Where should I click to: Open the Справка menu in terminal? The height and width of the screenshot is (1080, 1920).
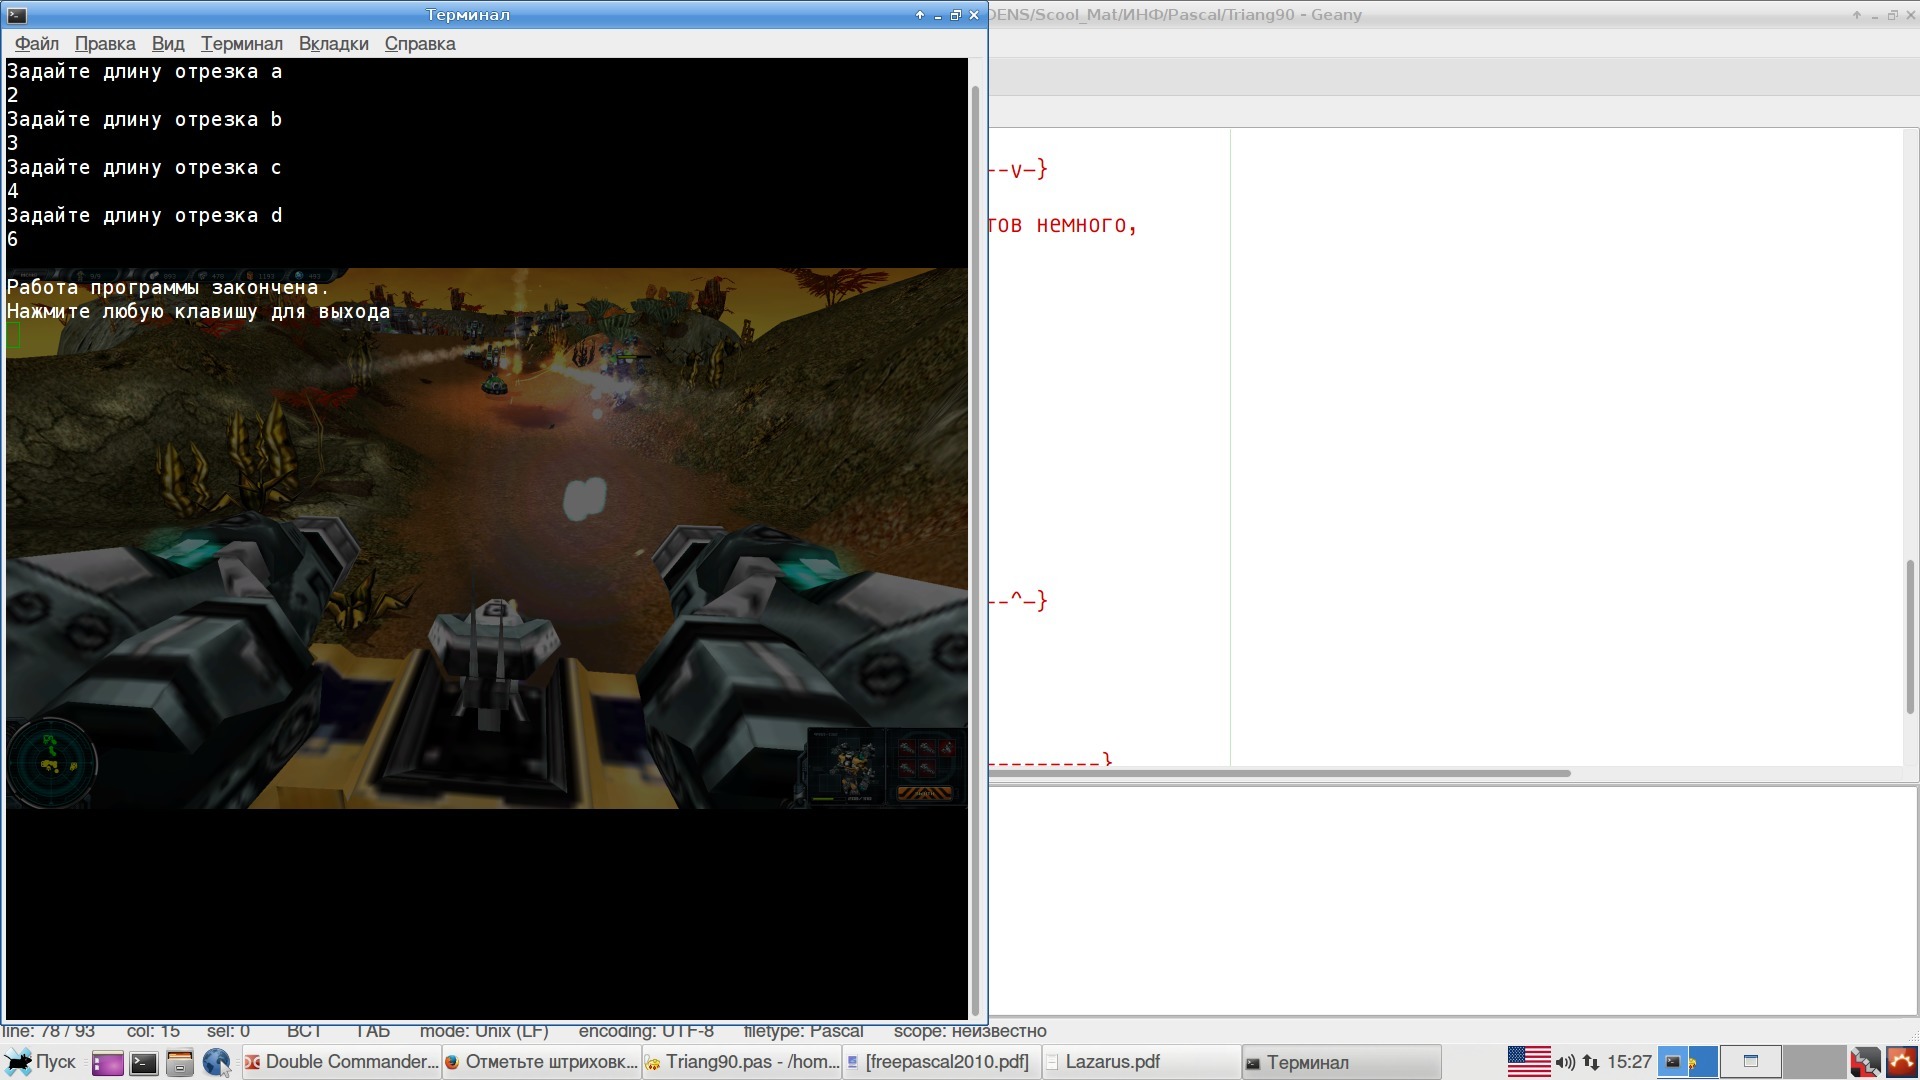[420, 44]
